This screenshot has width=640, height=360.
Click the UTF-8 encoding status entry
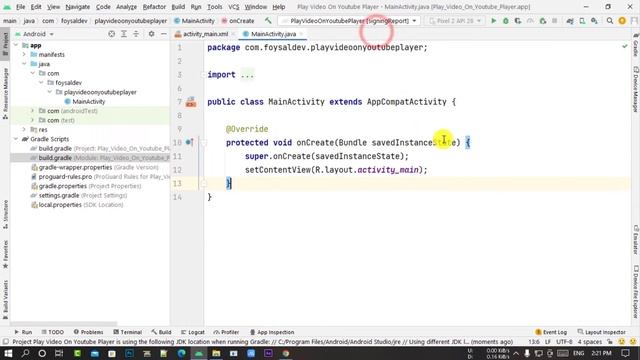point(564,342)
